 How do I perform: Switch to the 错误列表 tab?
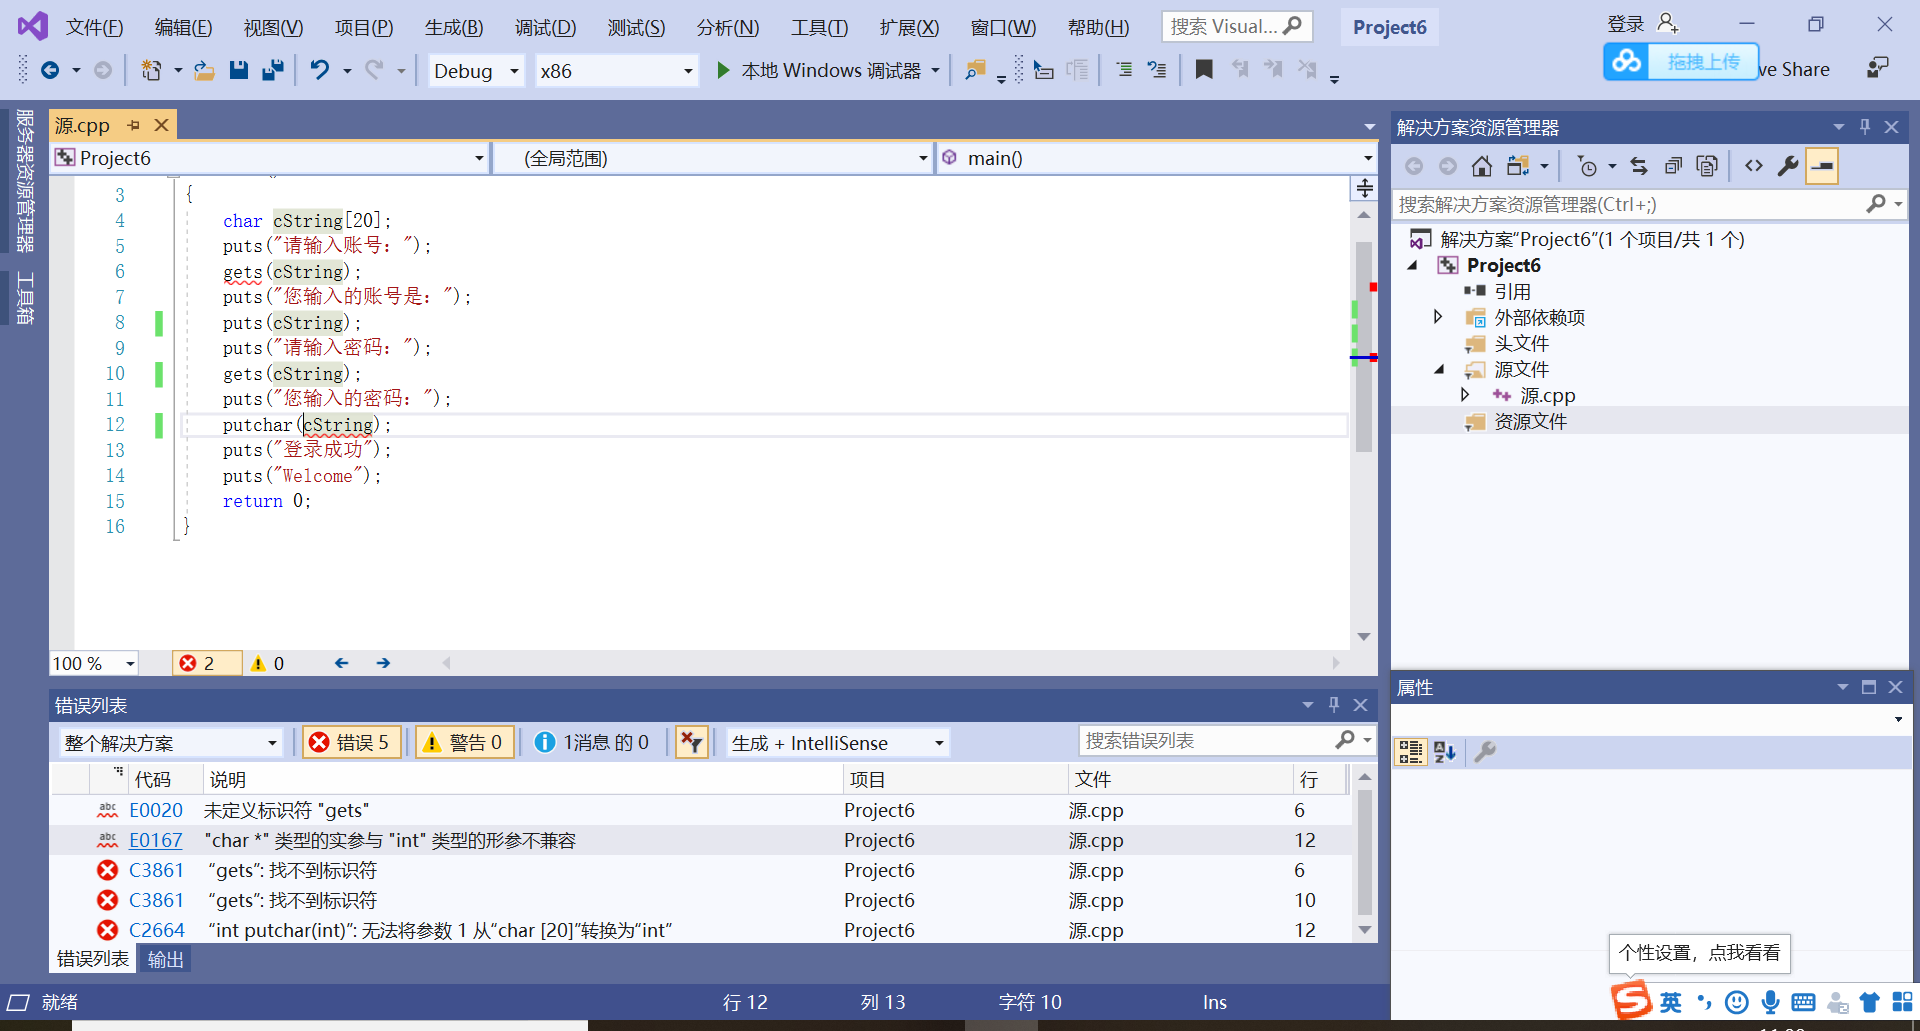click(x=92, y=959)
